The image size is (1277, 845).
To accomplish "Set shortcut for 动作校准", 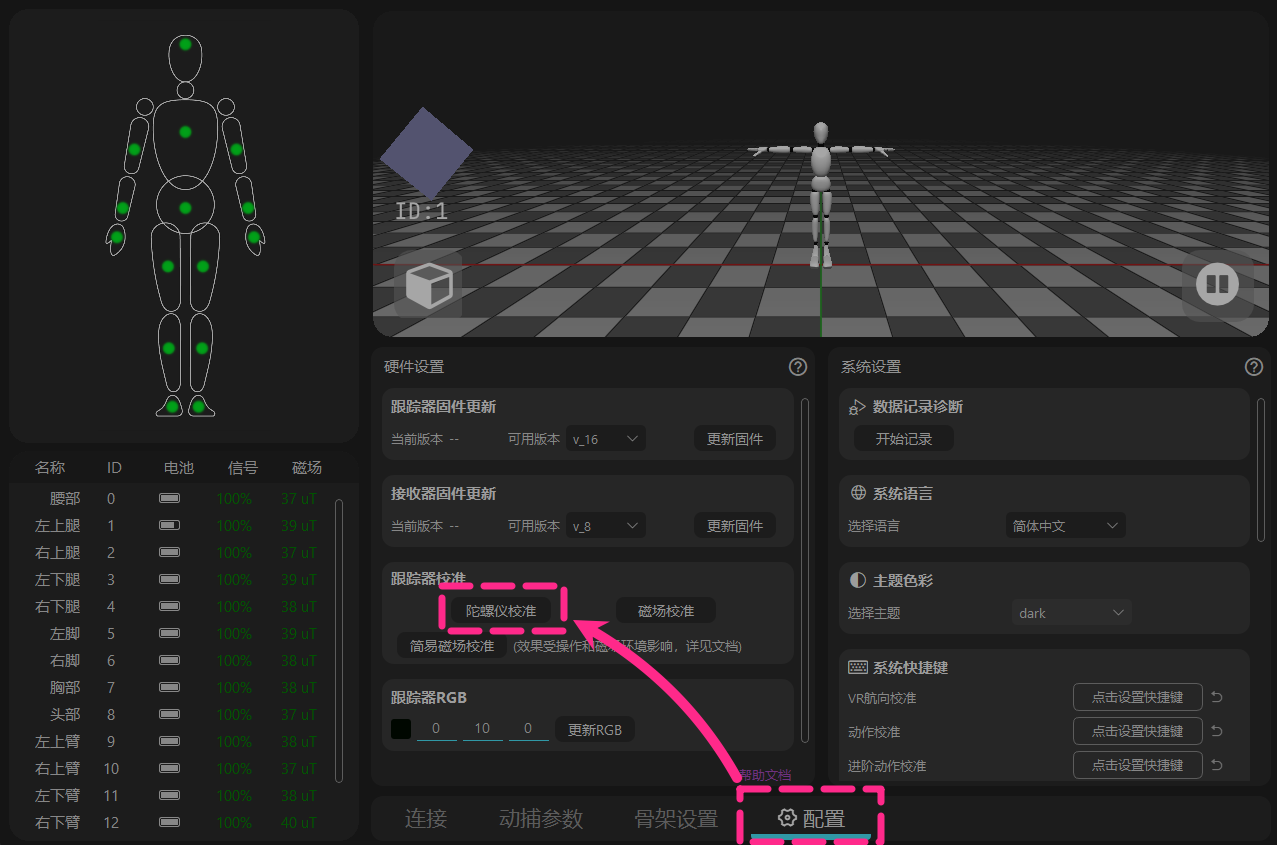I will pos(1138,731).
